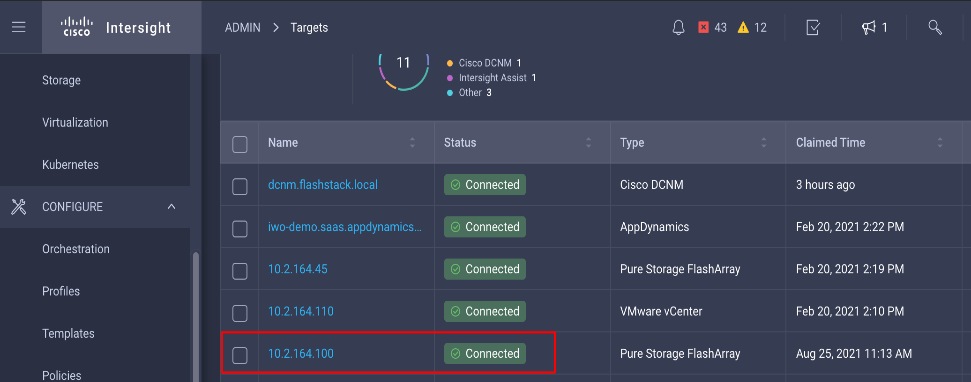Click the Cisco DCNM legend entry
The image size is (971, 382).
[x=484, y=63]
